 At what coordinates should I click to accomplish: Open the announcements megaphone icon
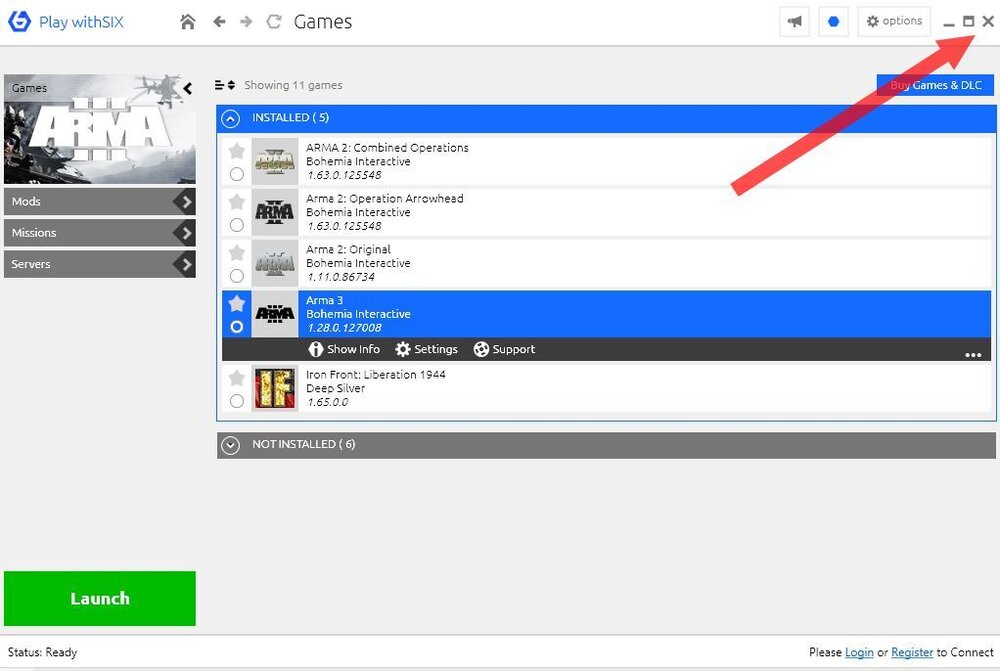(795, 22)
